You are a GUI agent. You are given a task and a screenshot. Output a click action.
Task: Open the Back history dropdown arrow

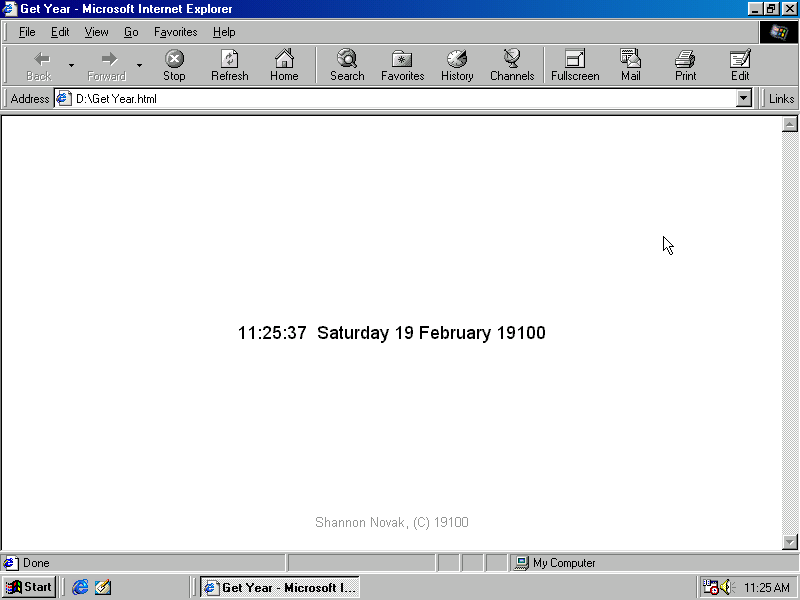pyautogui.click(x=71, y=65)
